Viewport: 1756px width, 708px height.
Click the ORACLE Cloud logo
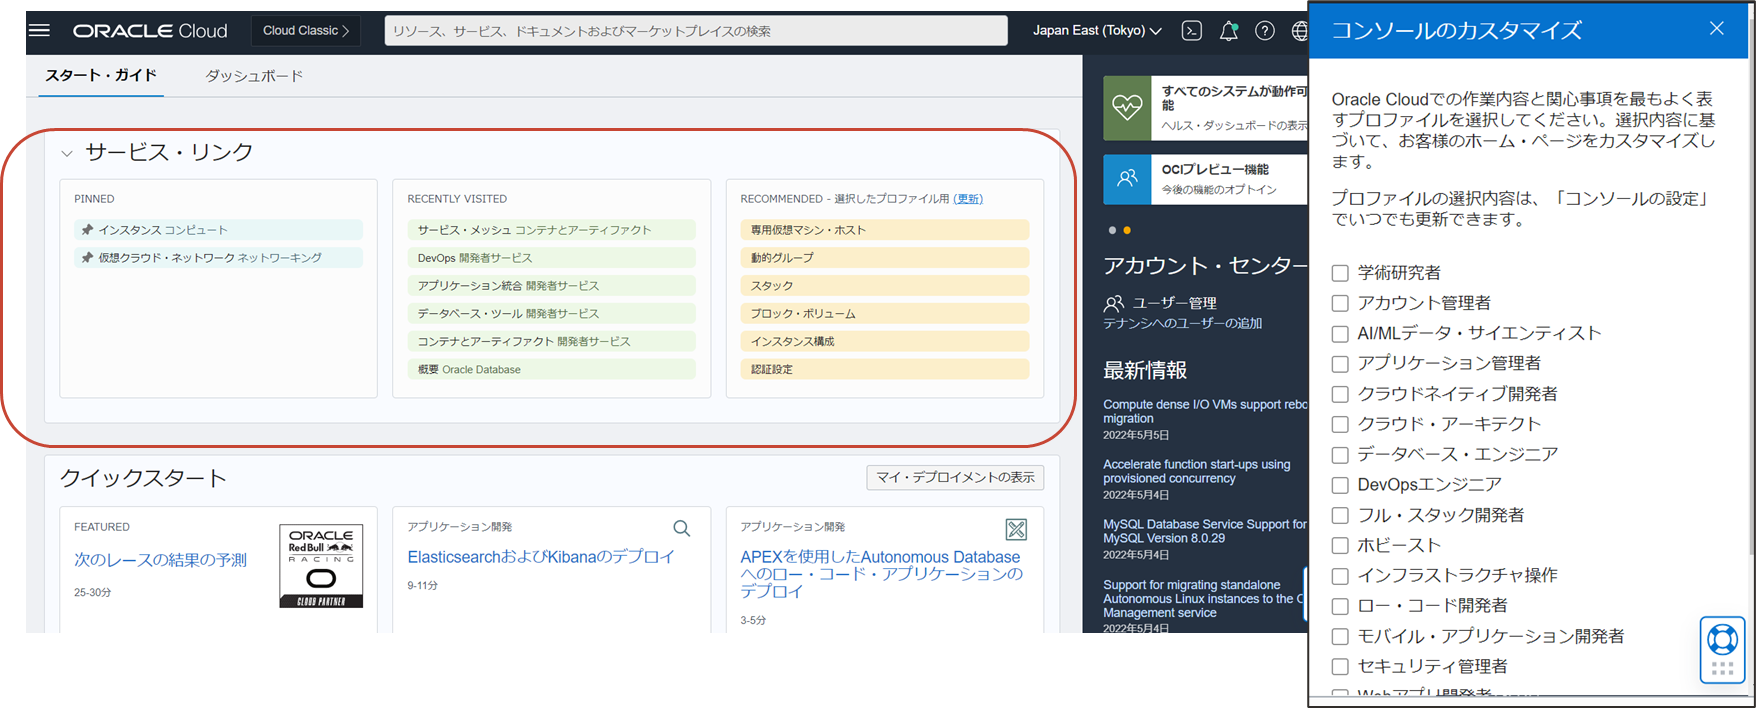[150, 31]
